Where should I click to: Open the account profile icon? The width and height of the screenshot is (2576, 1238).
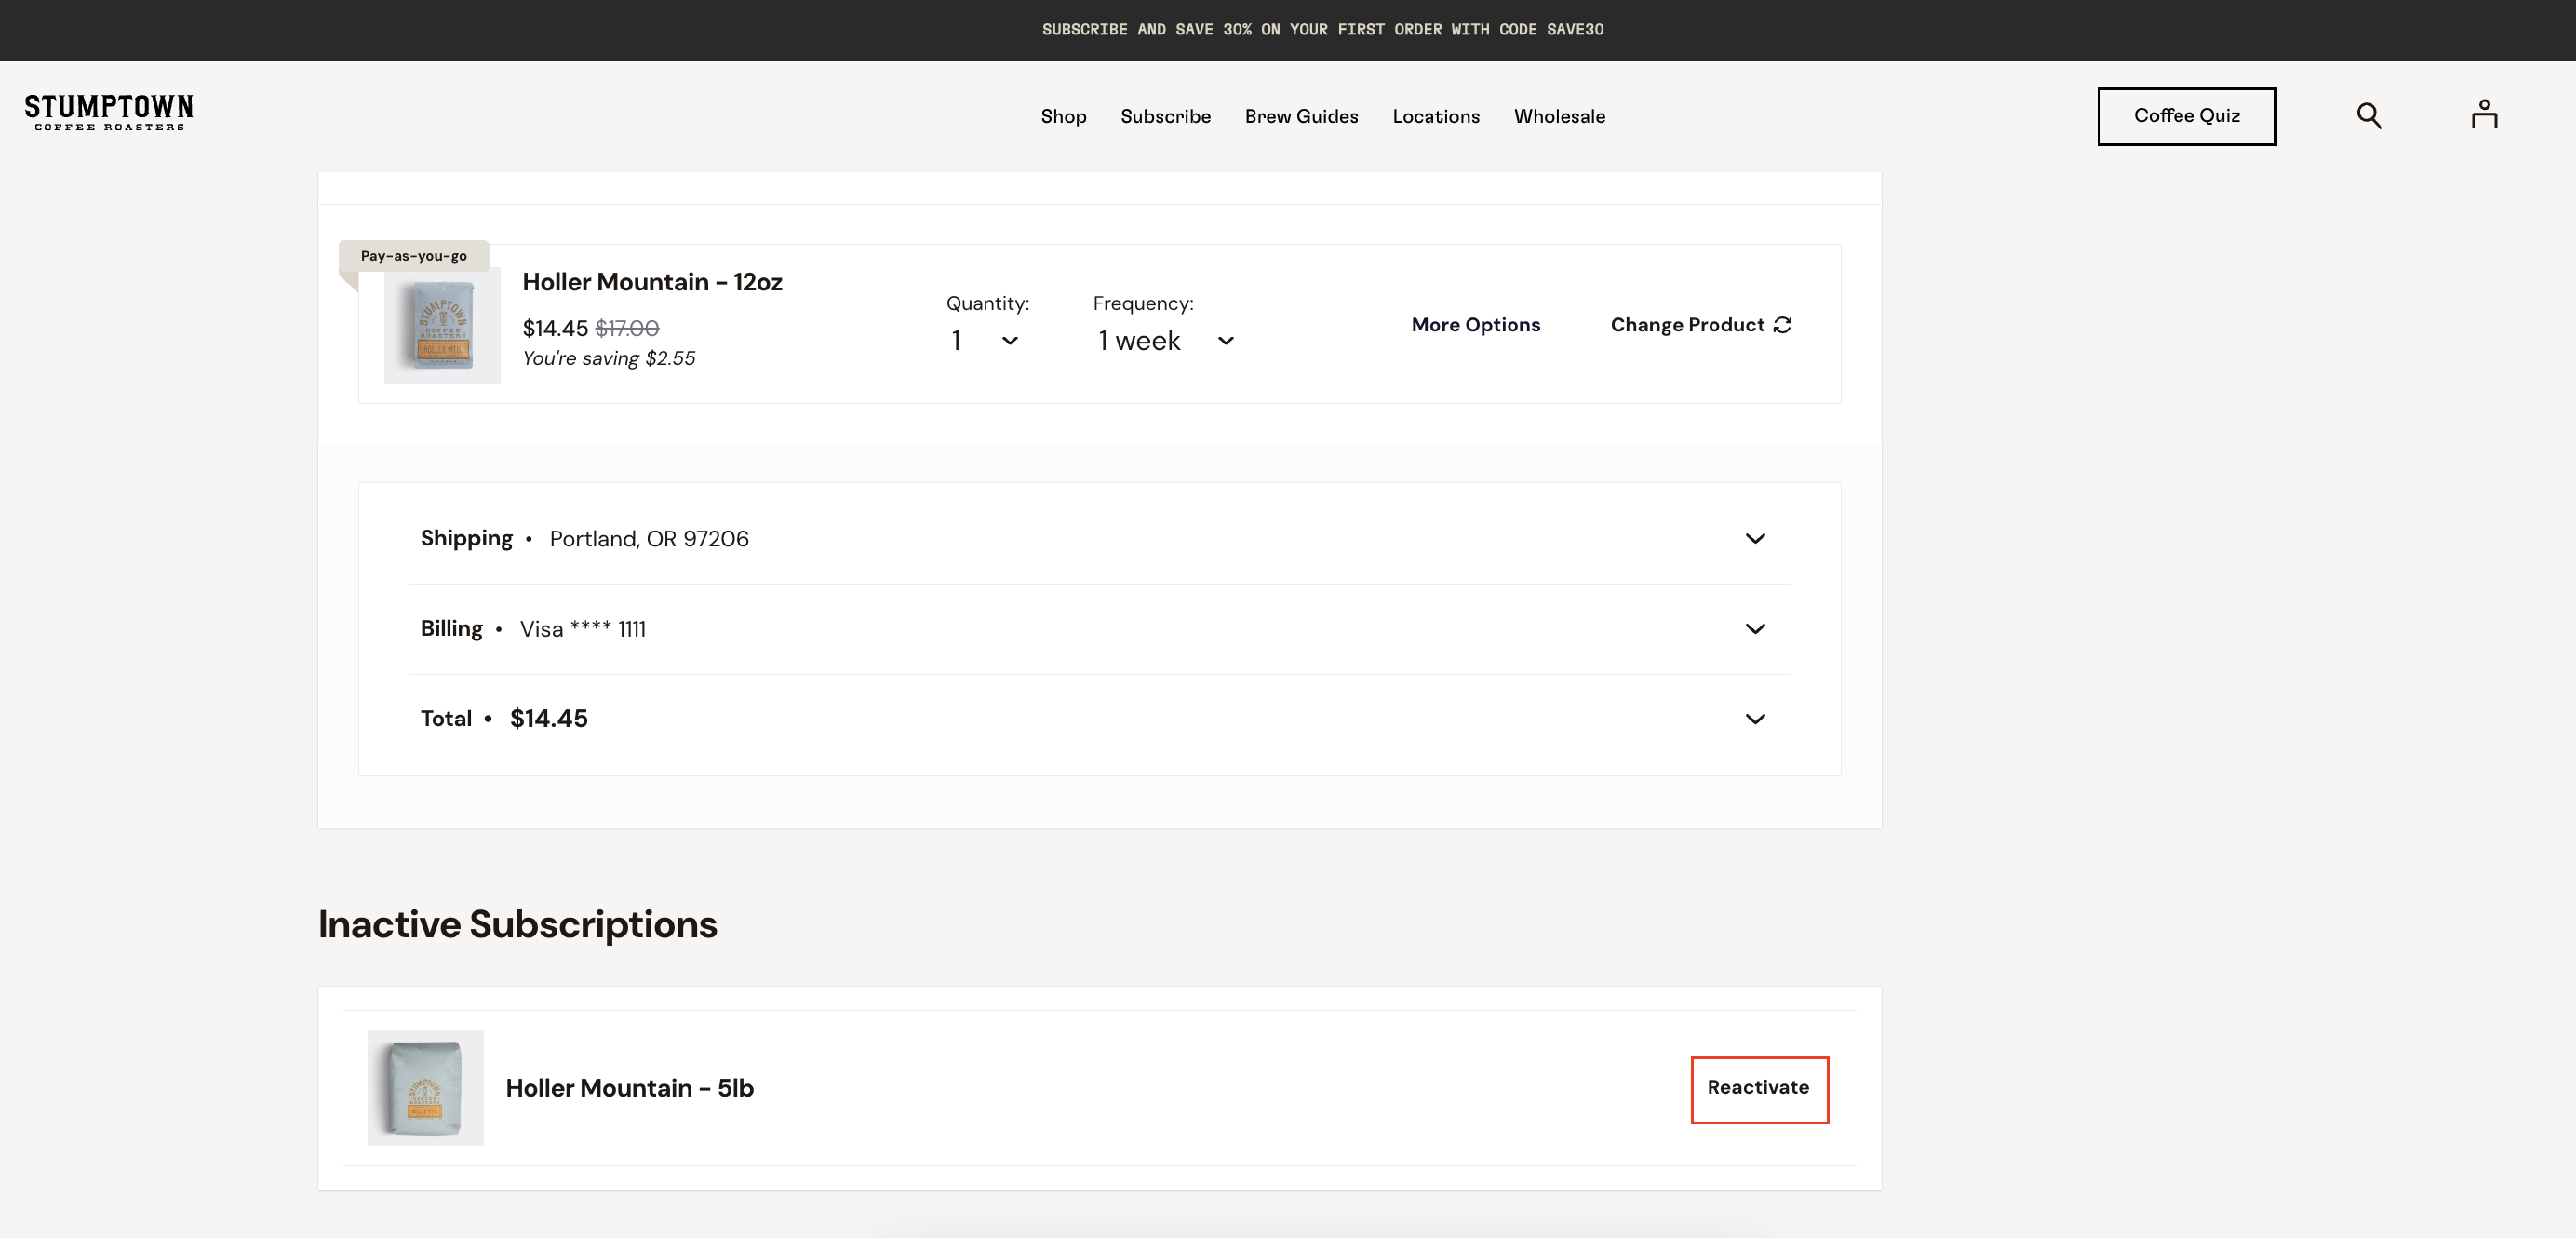(2484, 114)
